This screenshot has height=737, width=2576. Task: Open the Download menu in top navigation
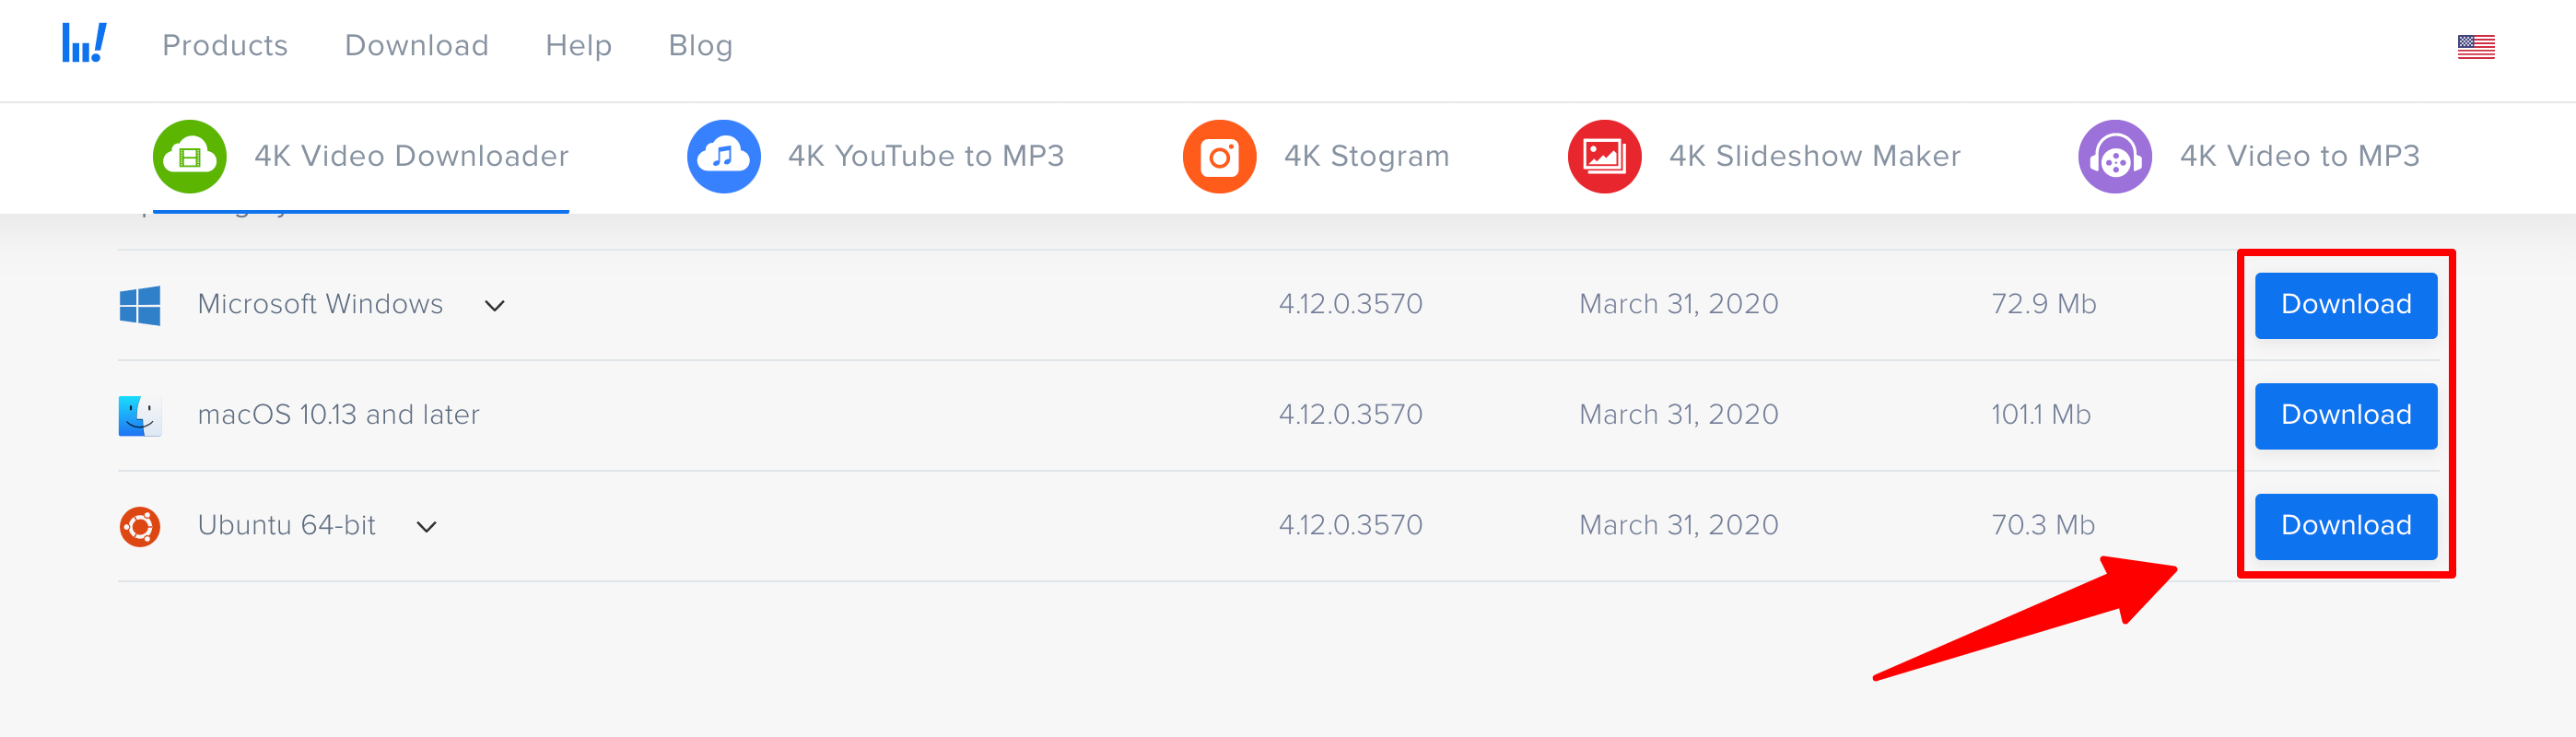[x=416, y=46]
